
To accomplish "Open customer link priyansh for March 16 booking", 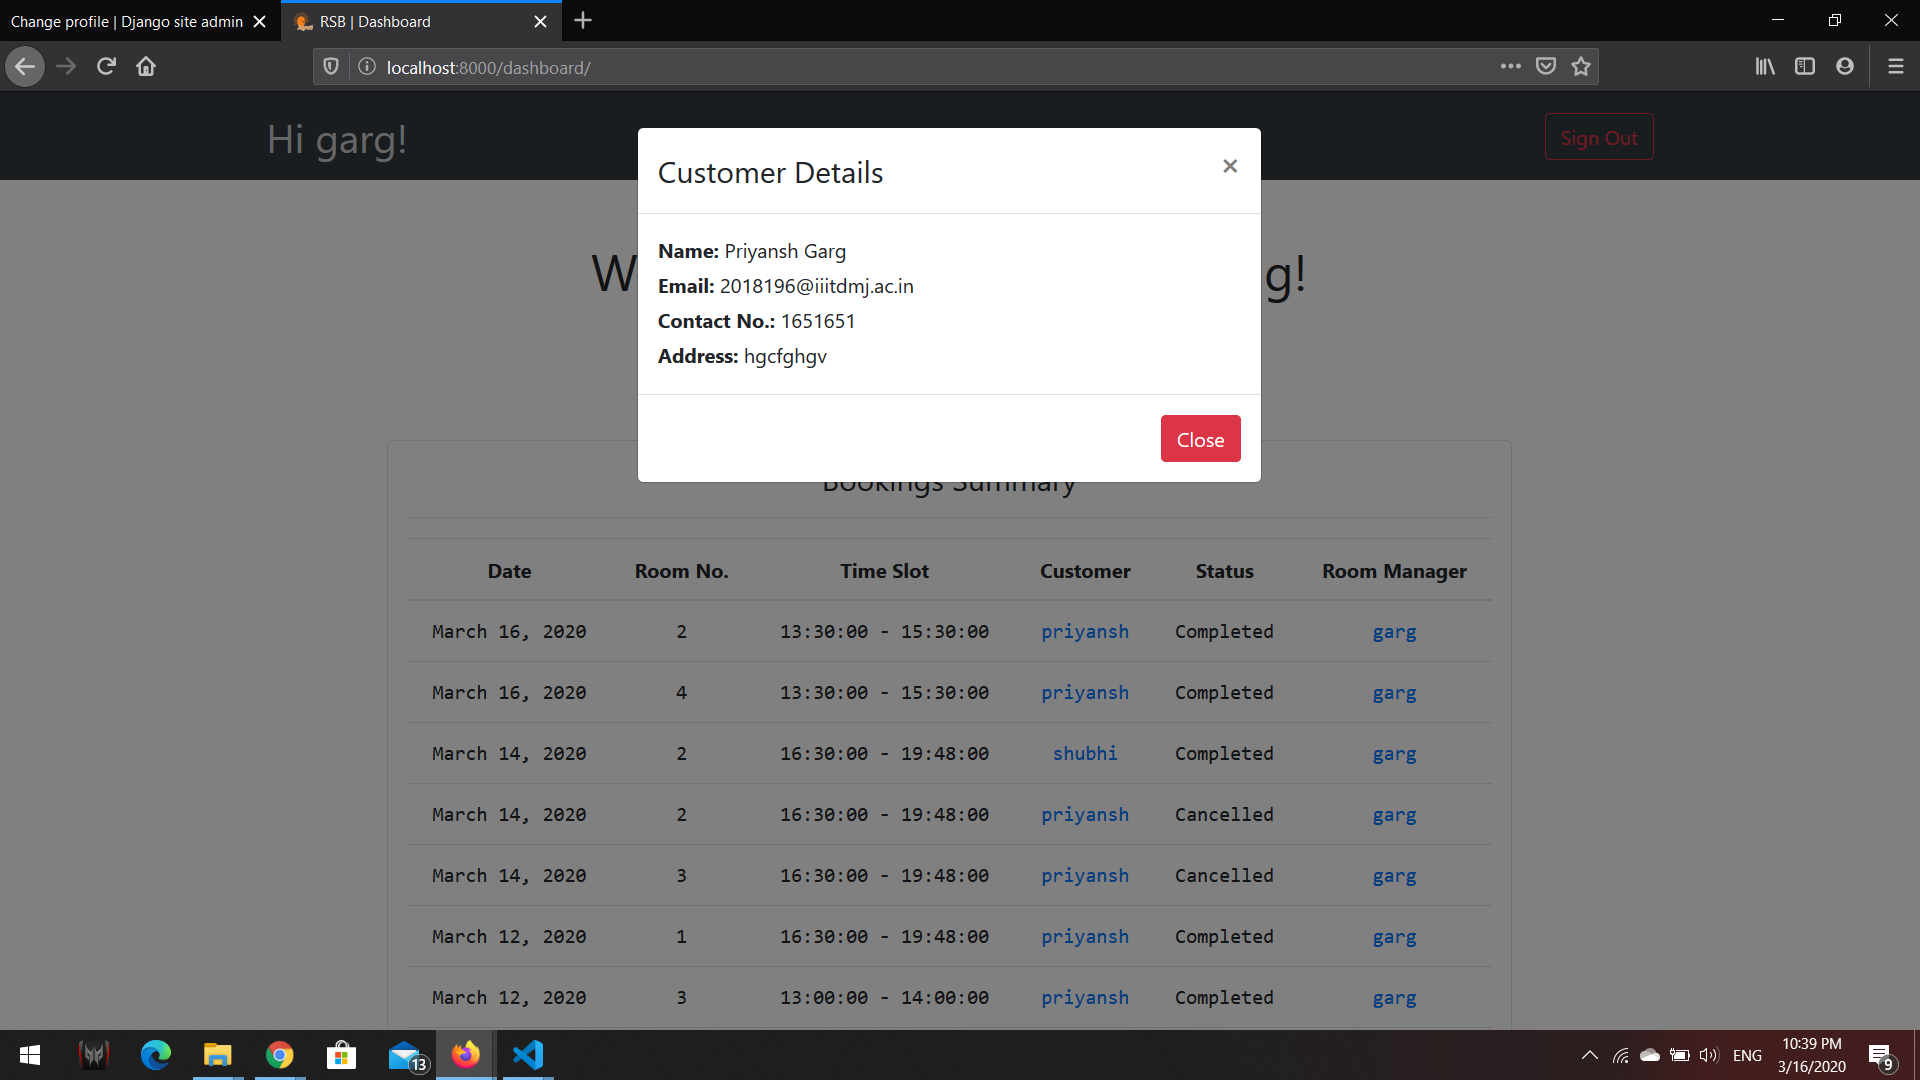I will coord(1084,631).
